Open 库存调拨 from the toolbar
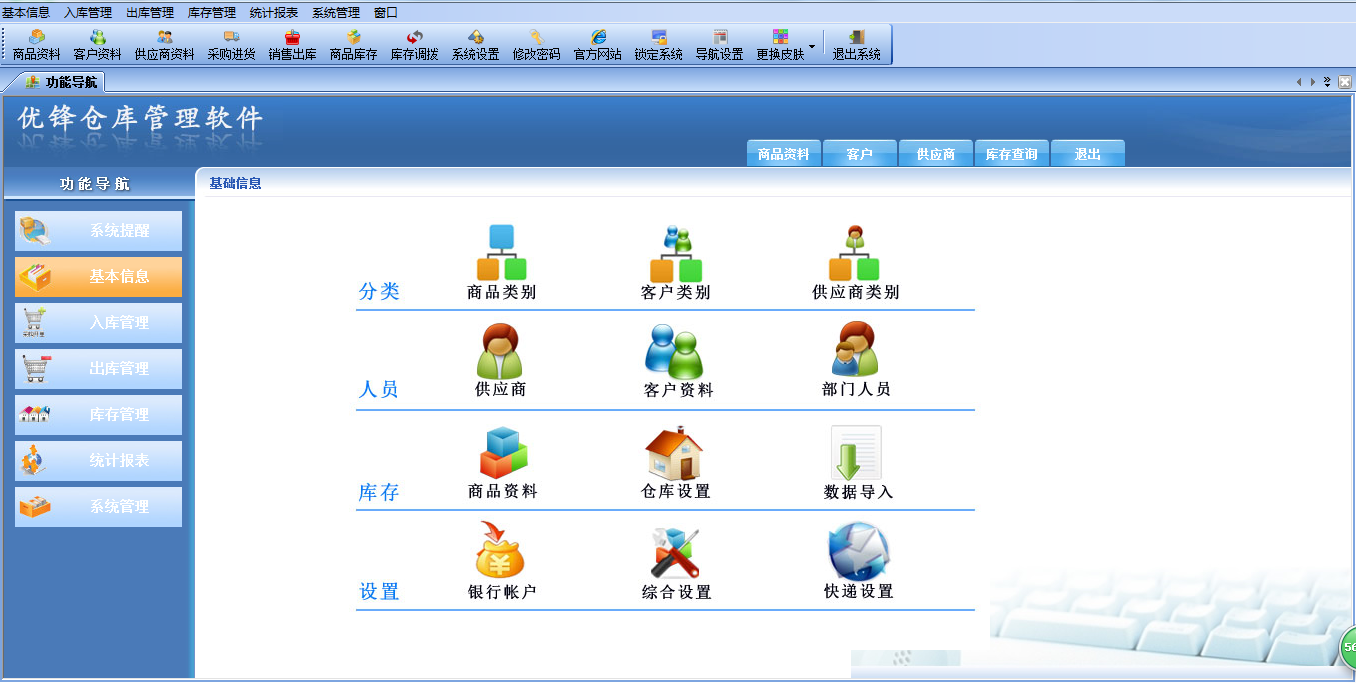Viewport: 1356px width, 683px height. [414, 44]
